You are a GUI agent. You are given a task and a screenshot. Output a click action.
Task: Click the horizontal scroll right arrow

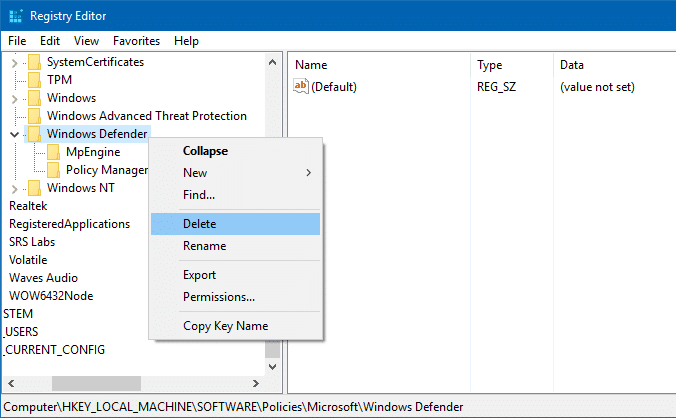pyautogui.click(x=256, y=383)
